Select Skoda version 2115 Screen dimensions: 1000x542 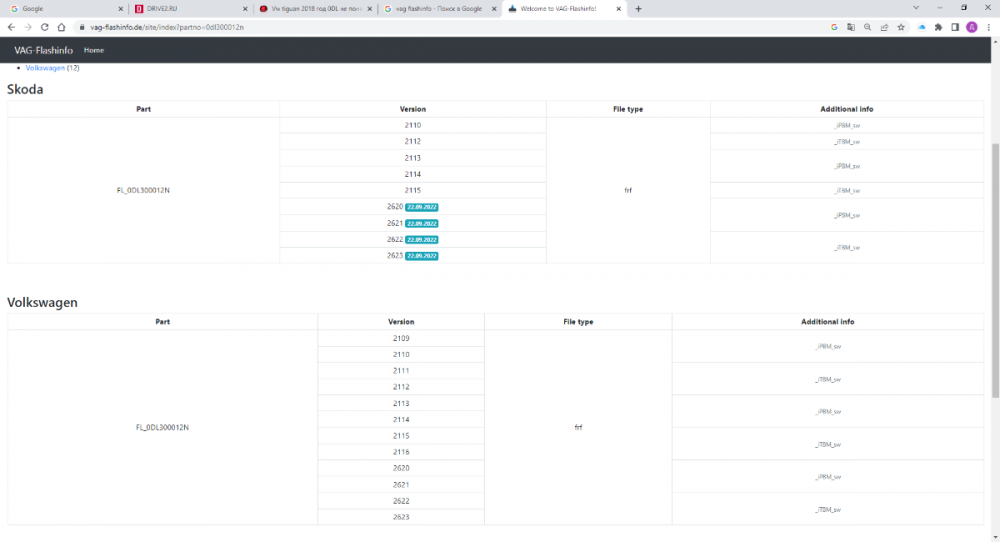coord(413,190)
